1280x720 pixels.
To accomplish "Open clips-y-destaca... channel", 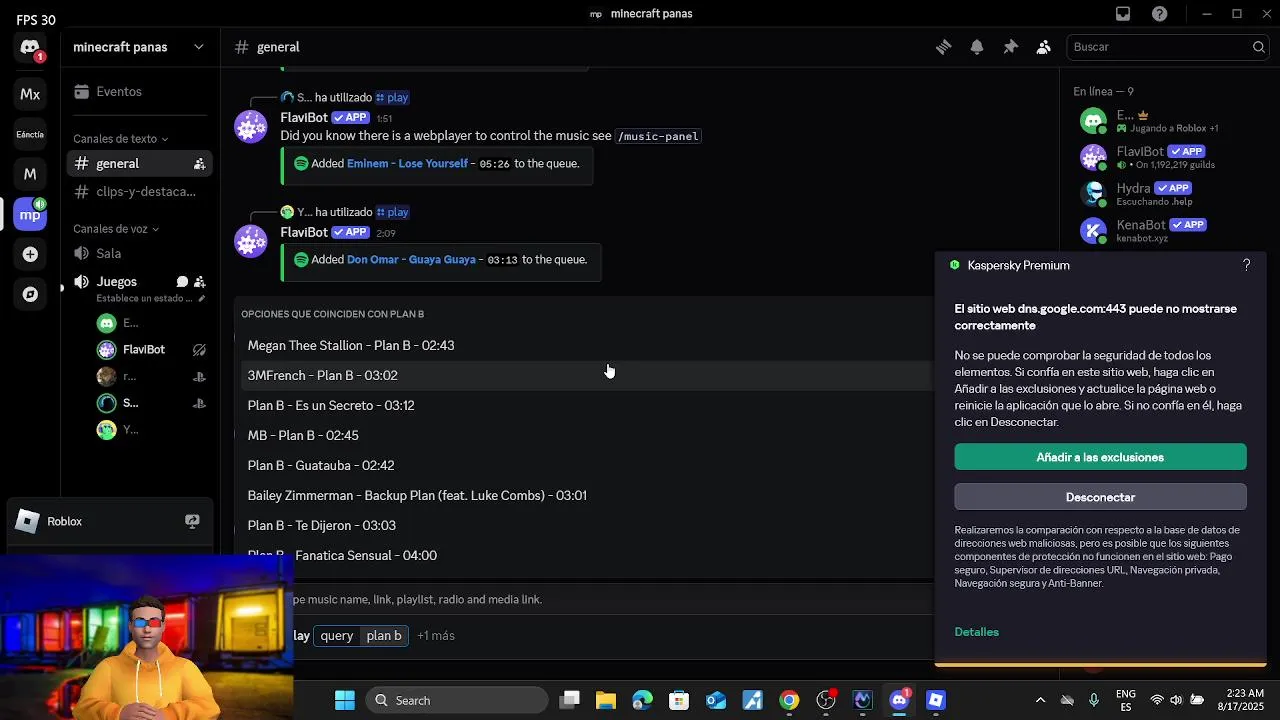I will (x=138, y=191).
